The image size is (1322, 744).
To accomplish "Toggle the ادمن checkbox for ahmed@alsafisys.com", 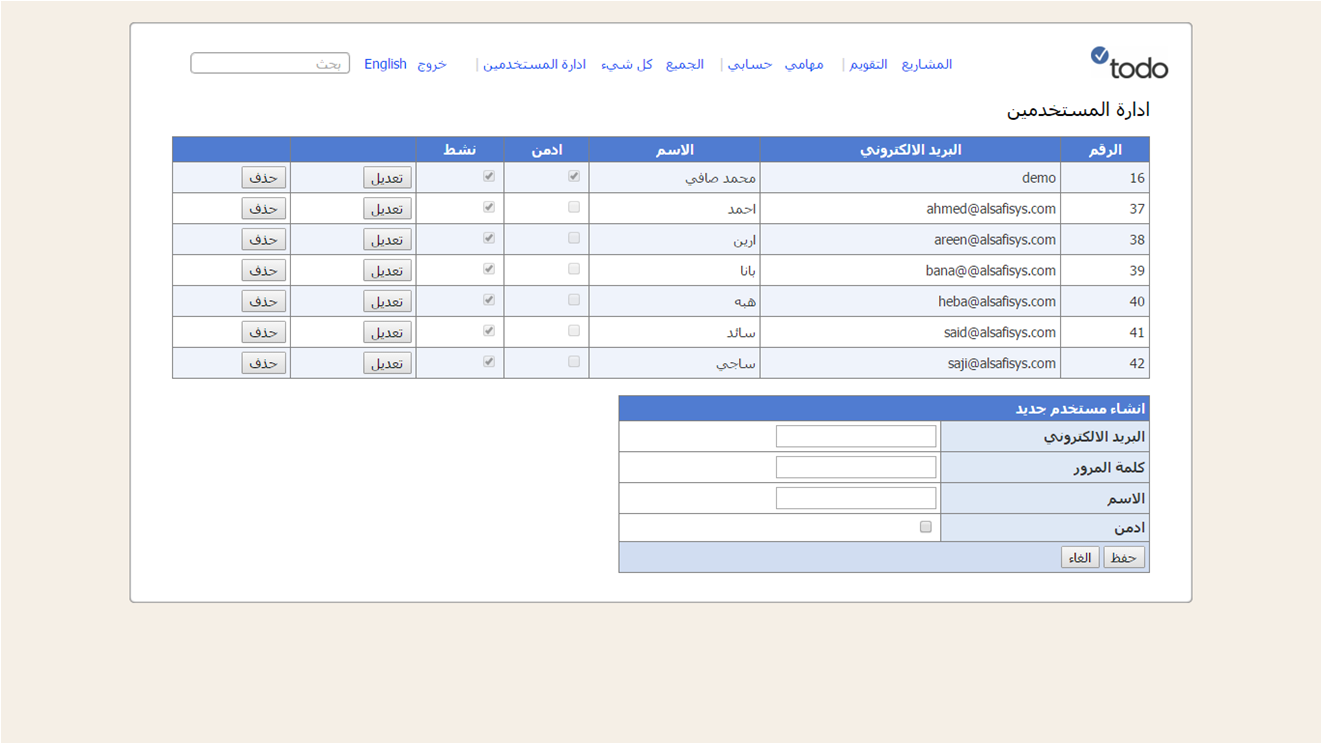I will click(x=574, y=207).
